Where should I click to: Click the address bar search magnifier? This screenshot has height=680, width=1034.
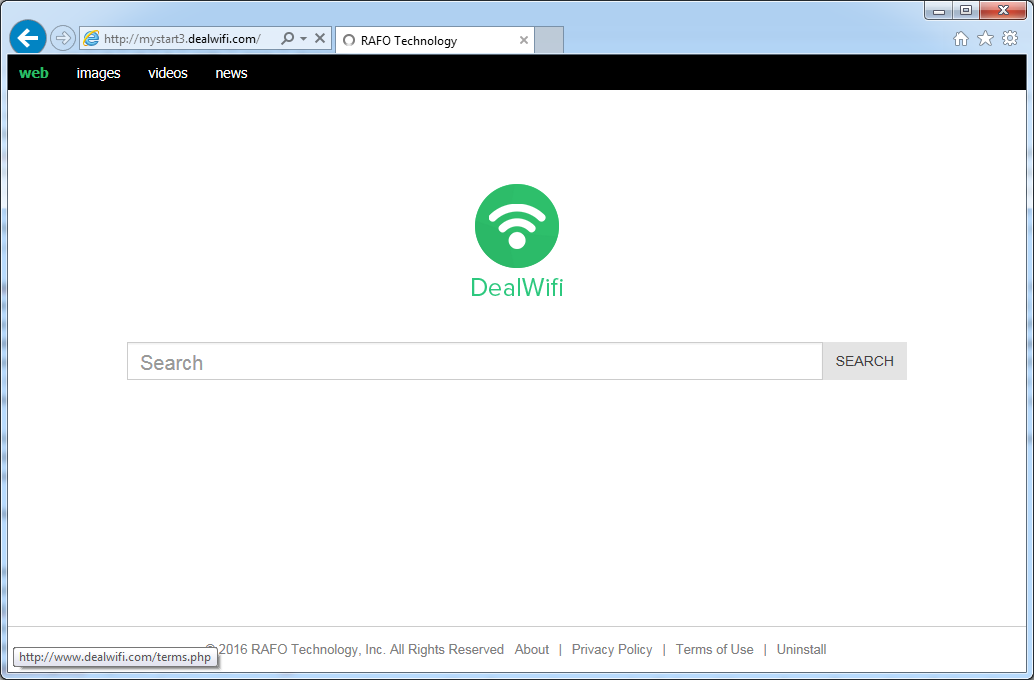pos(288,38)
